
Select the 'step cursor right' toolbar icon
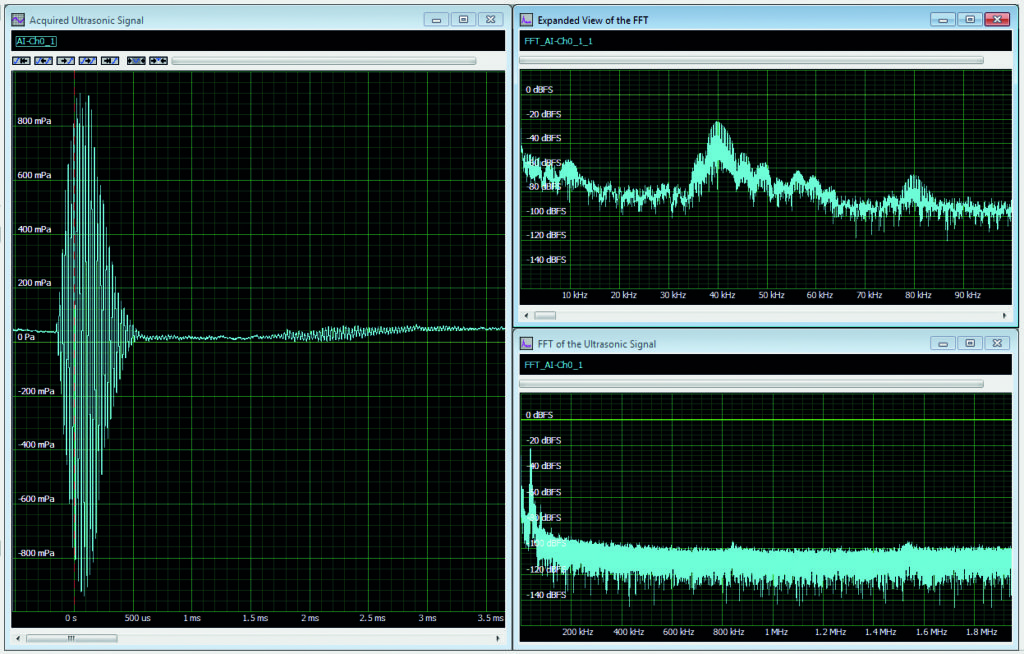pos(64,60)
